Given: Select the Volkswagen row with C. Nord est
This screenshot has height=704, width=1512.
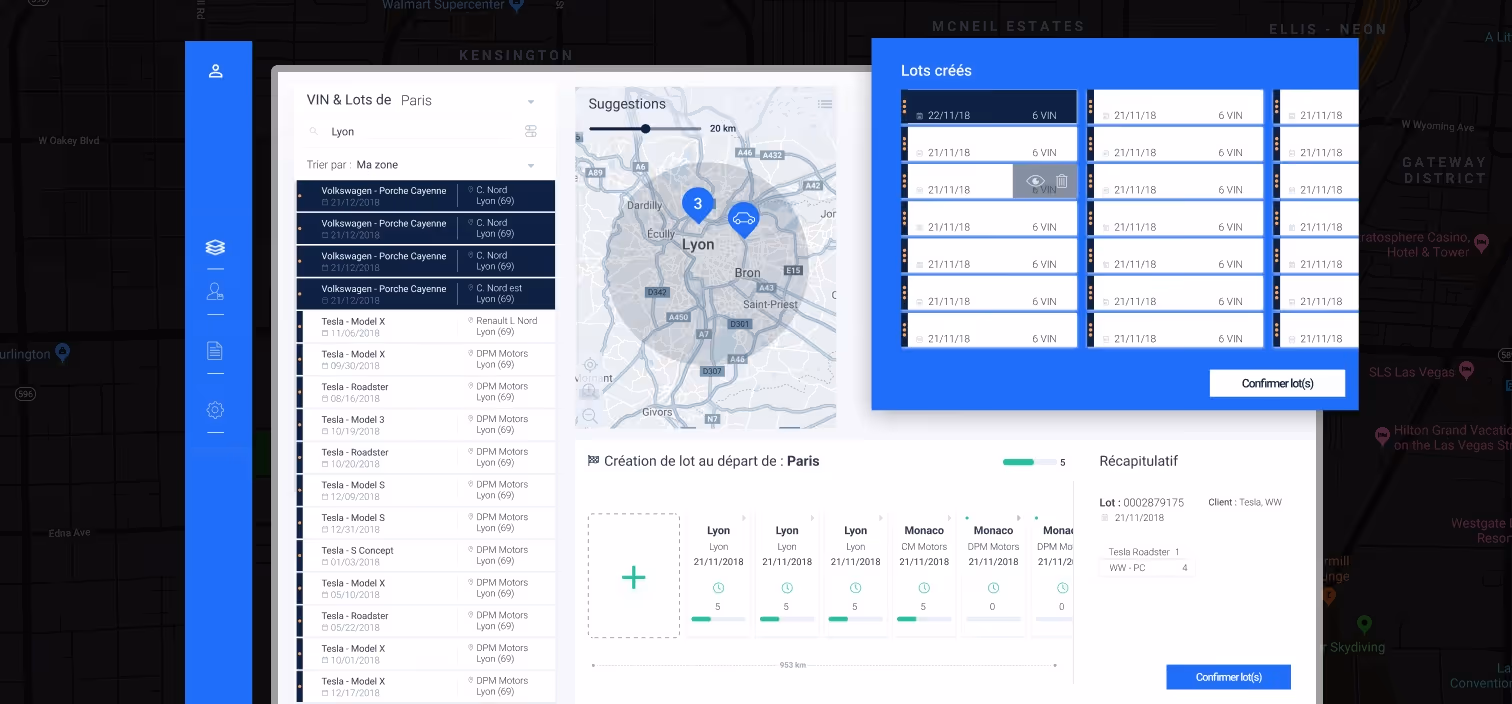Looking at the screenshot, I should (x=426, y=294).
